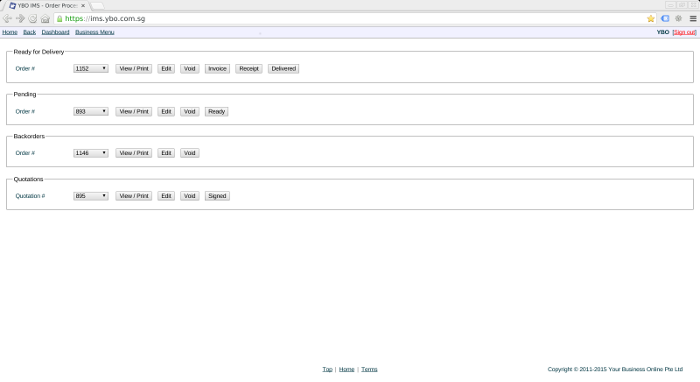Viewport: 700px width, 382px height.
Task: Click the Quotations section heading
Action: [x=29, y=179]
